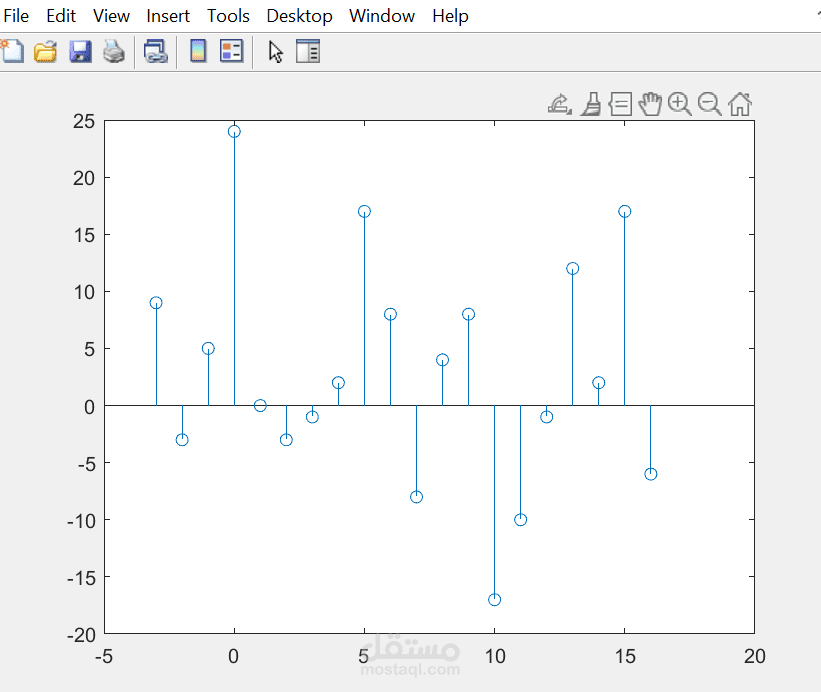This screenshot has height=692, width=821.
Task: Click the zero-valued marker at x=1
Action: (x=260, y=405)
